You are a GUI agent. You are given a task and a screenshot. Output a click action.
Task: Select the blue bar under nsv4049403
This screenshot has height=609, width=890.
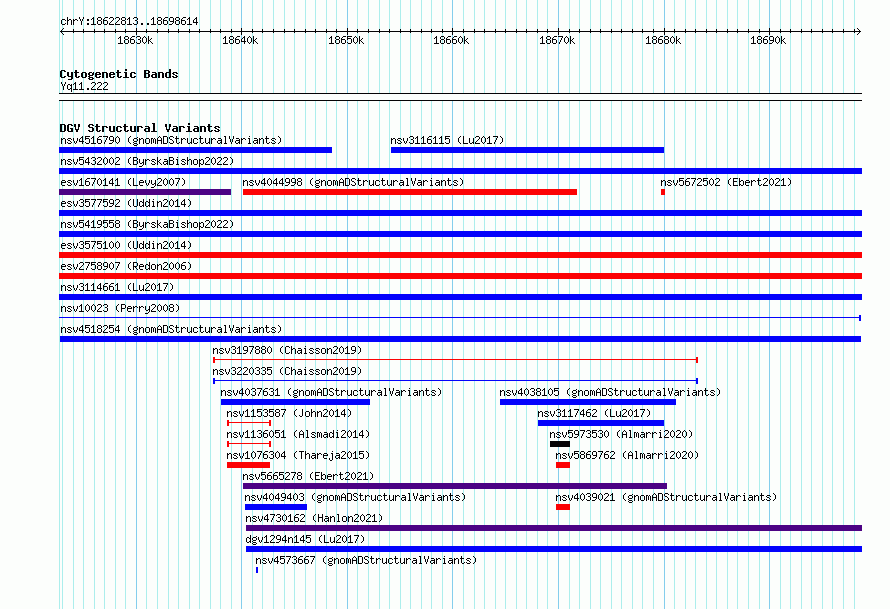(x=276, y=507)
